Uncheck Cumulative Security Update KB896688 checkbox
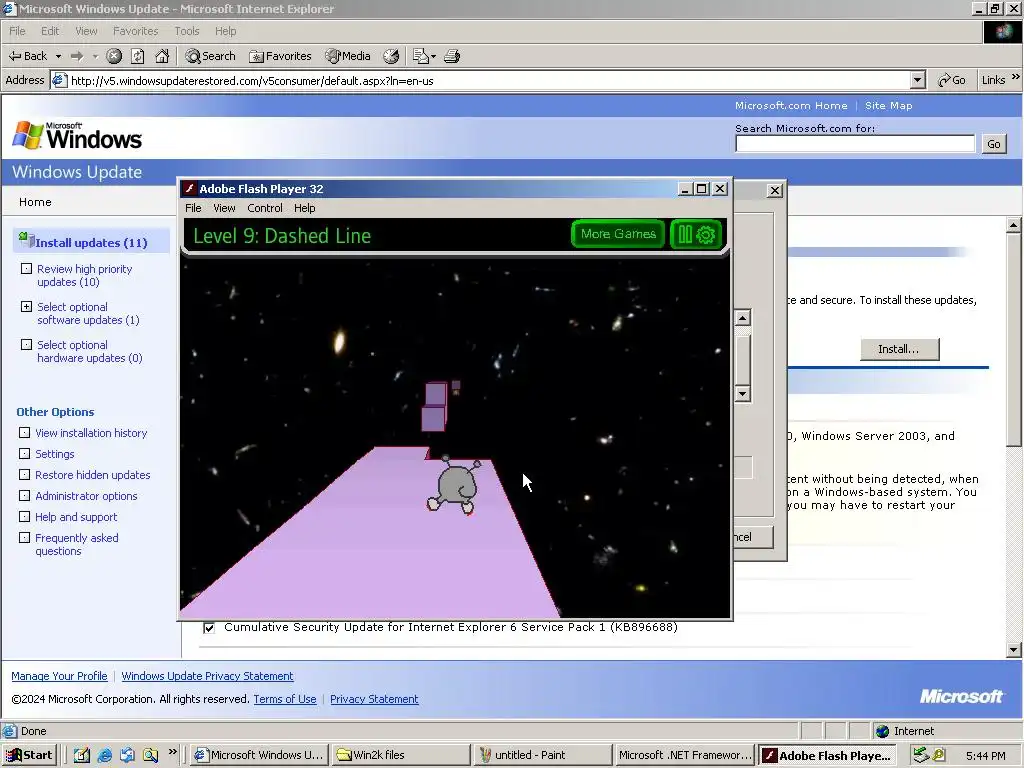The image size is (1024, 768). point(209,628)
